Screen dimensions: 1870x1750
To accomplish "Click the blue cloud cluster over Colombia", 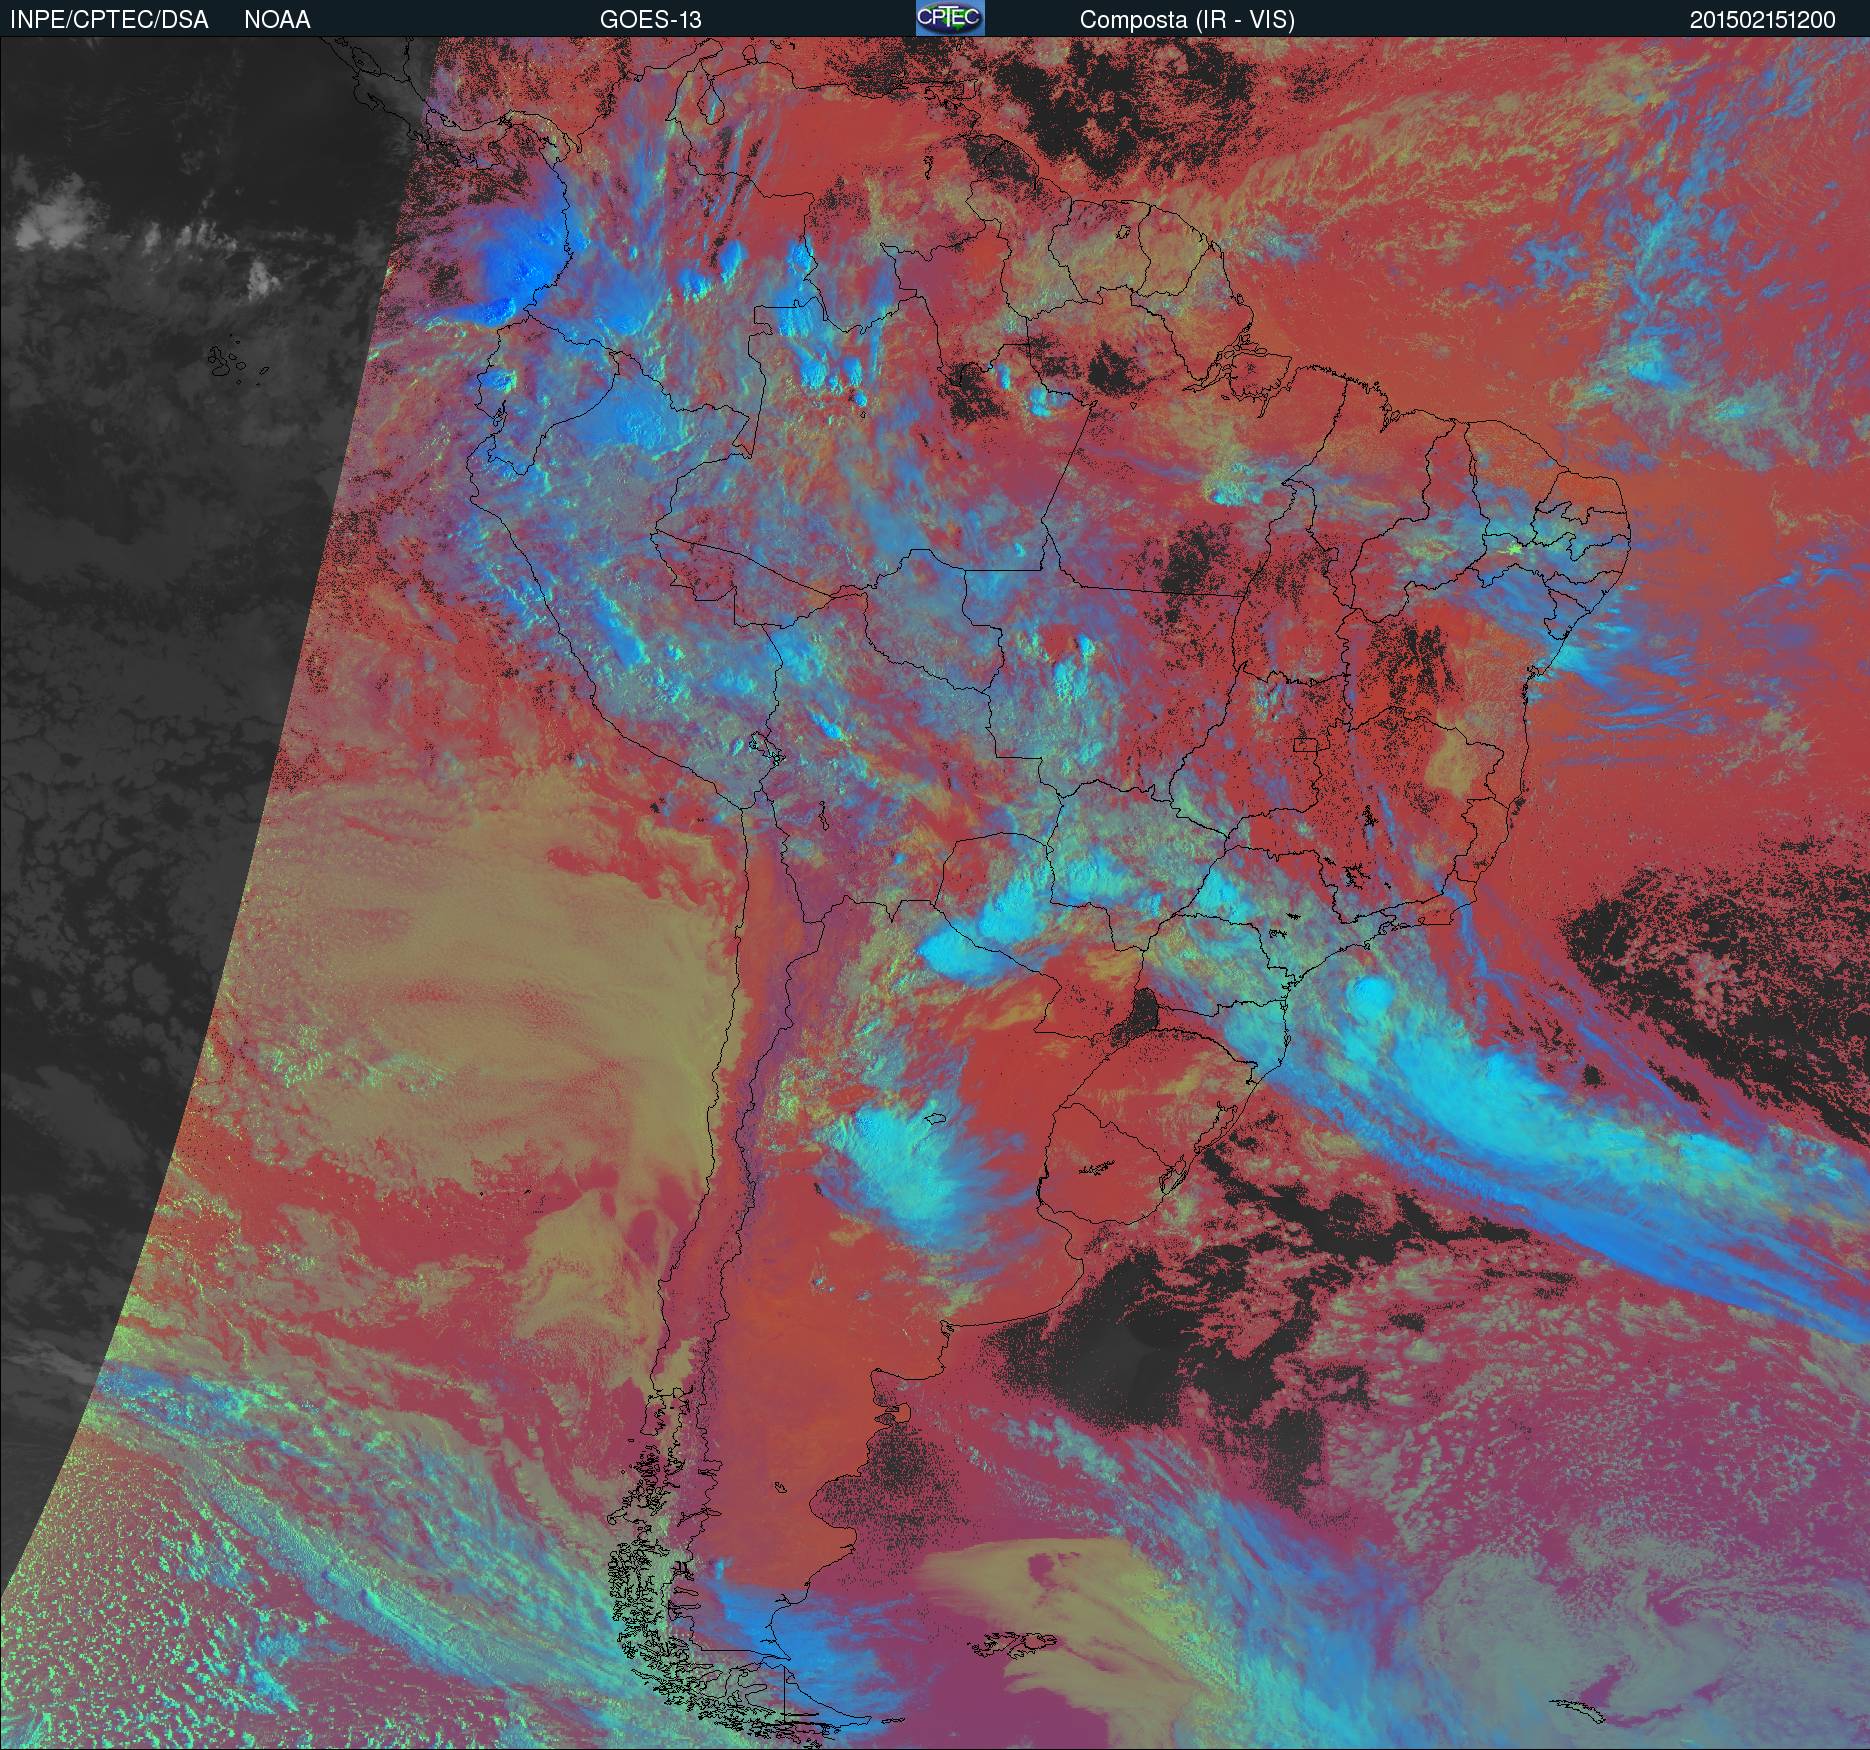I will [520, 268].
